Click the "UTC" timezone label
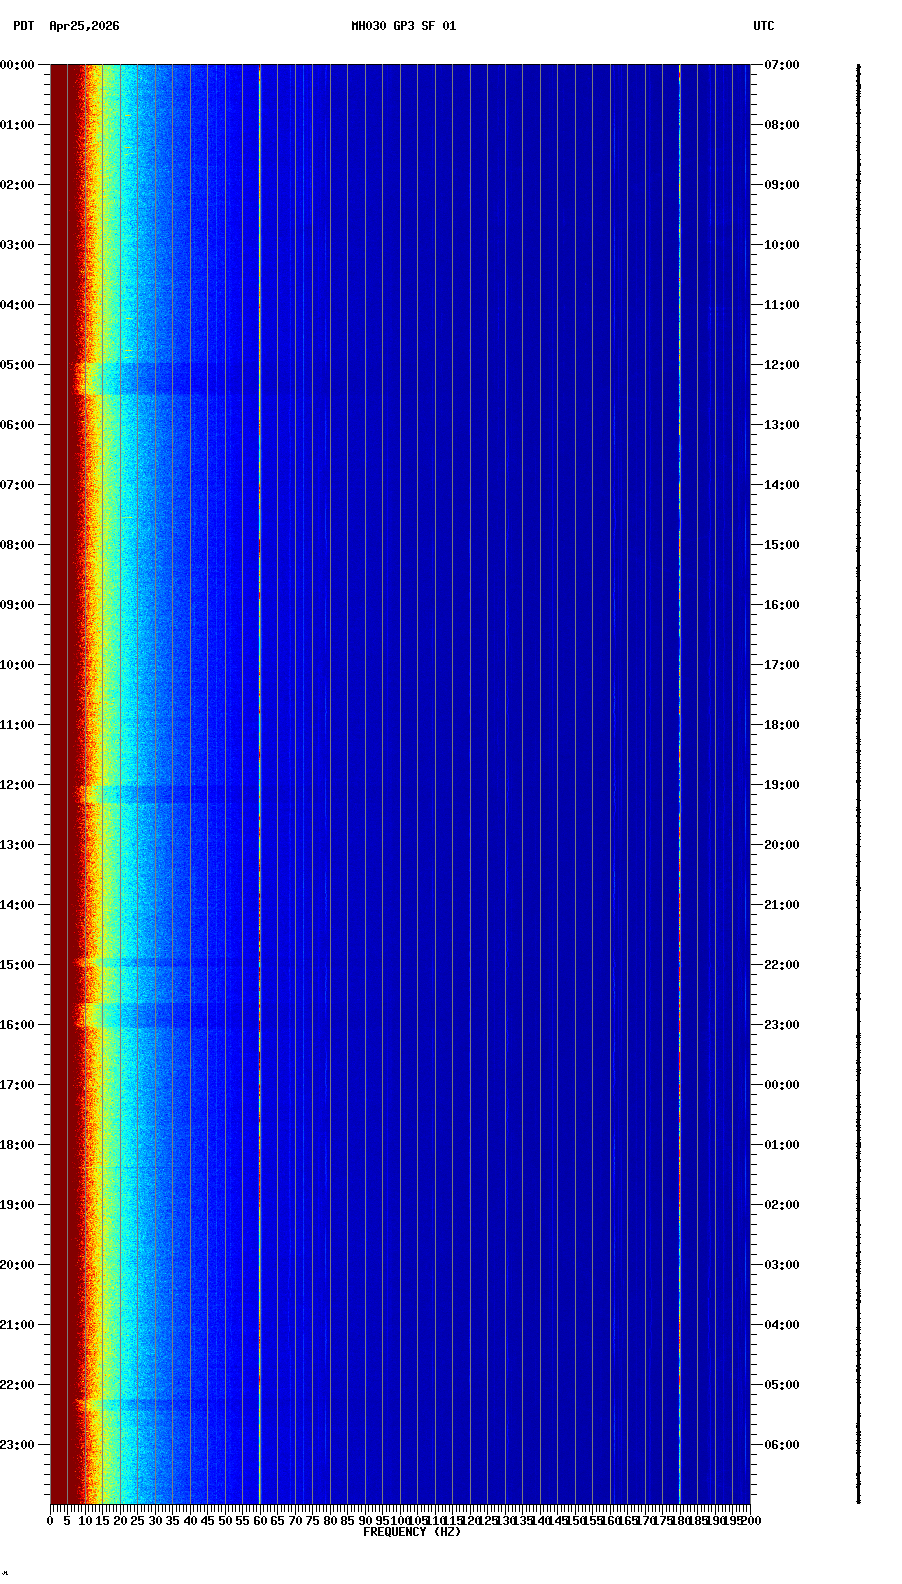This screenshot has height=1584, width=902. (x=764, y=26)
